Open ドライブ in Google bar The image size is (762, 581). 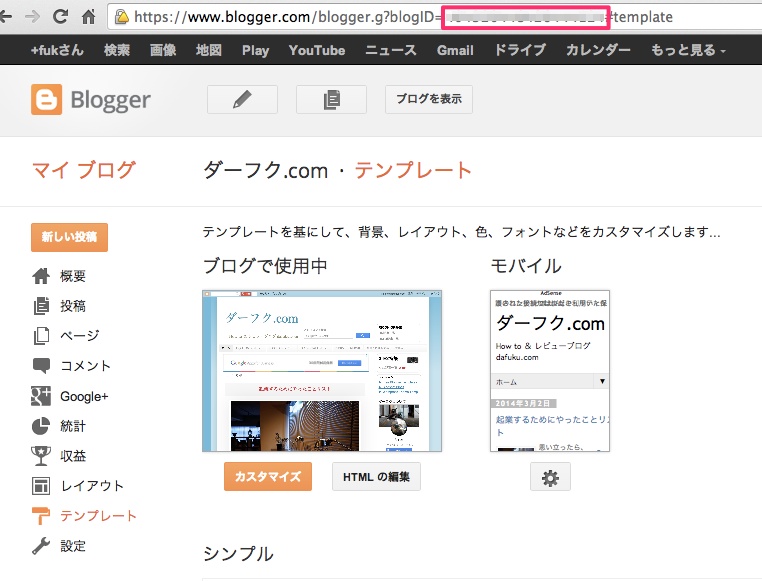[x=520, y=50]
